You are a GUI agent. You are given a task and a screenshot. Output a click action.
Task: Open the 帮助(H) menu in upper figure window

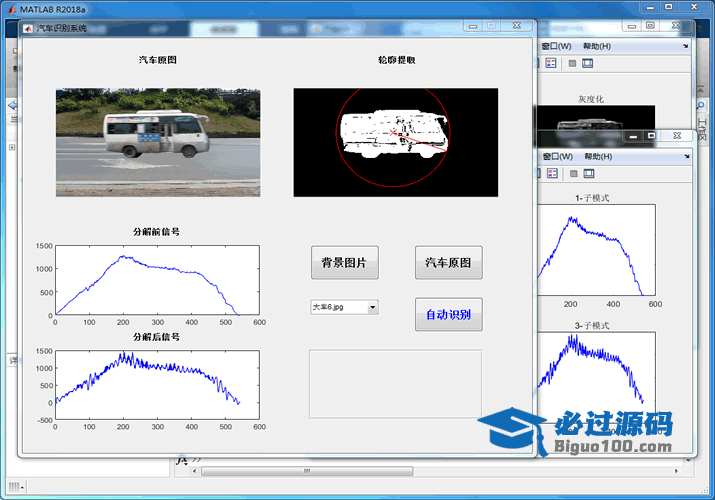point(596,46)
